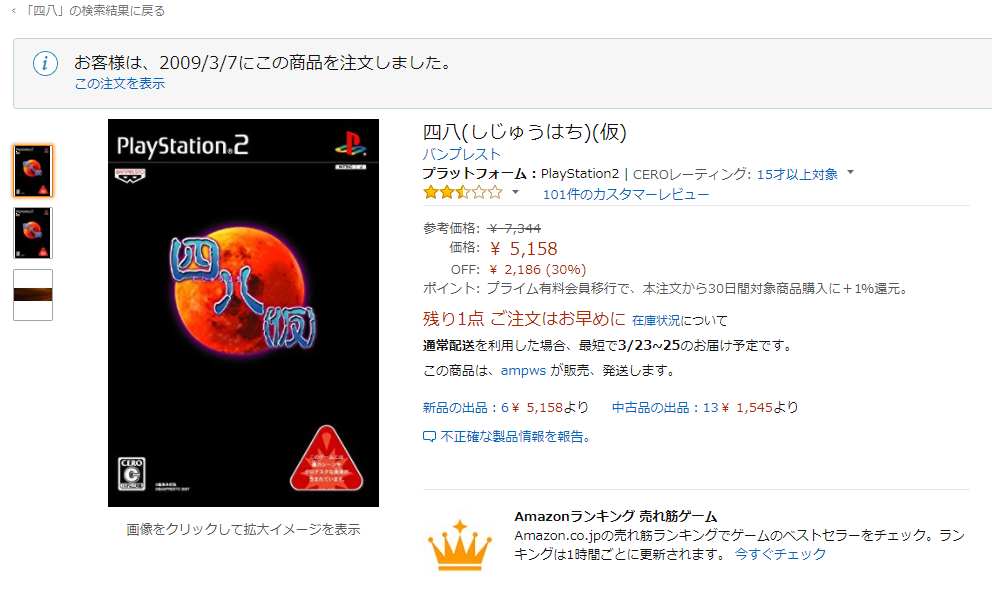Open 101件のカスタマーレビュー reviews

point(626,194)
